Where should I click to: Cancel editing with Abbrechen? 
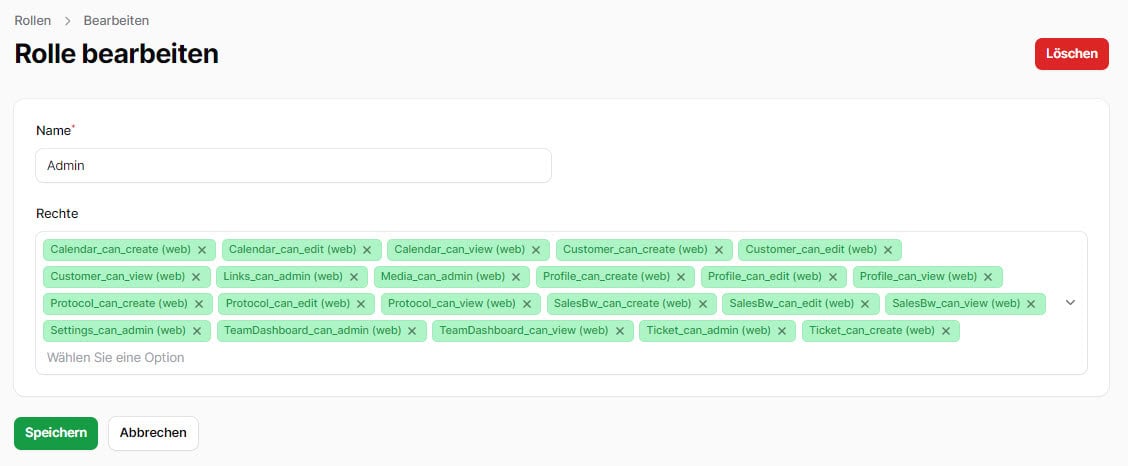point(153,433)
